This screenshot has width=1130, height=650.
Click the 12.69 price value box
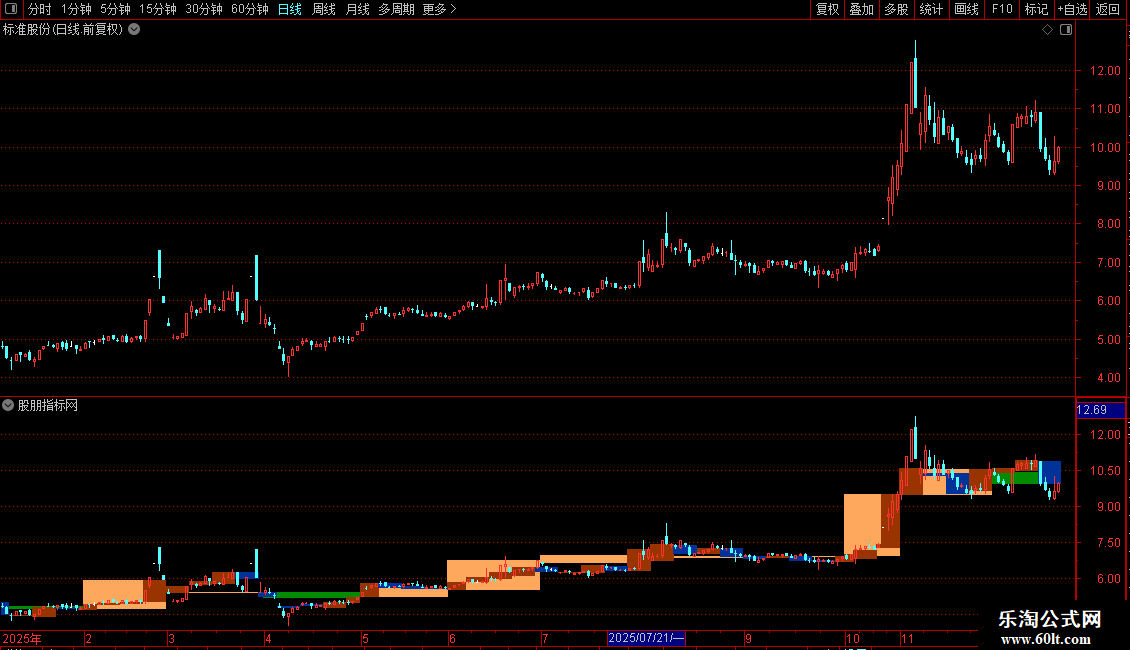(x=1100, y=410)
